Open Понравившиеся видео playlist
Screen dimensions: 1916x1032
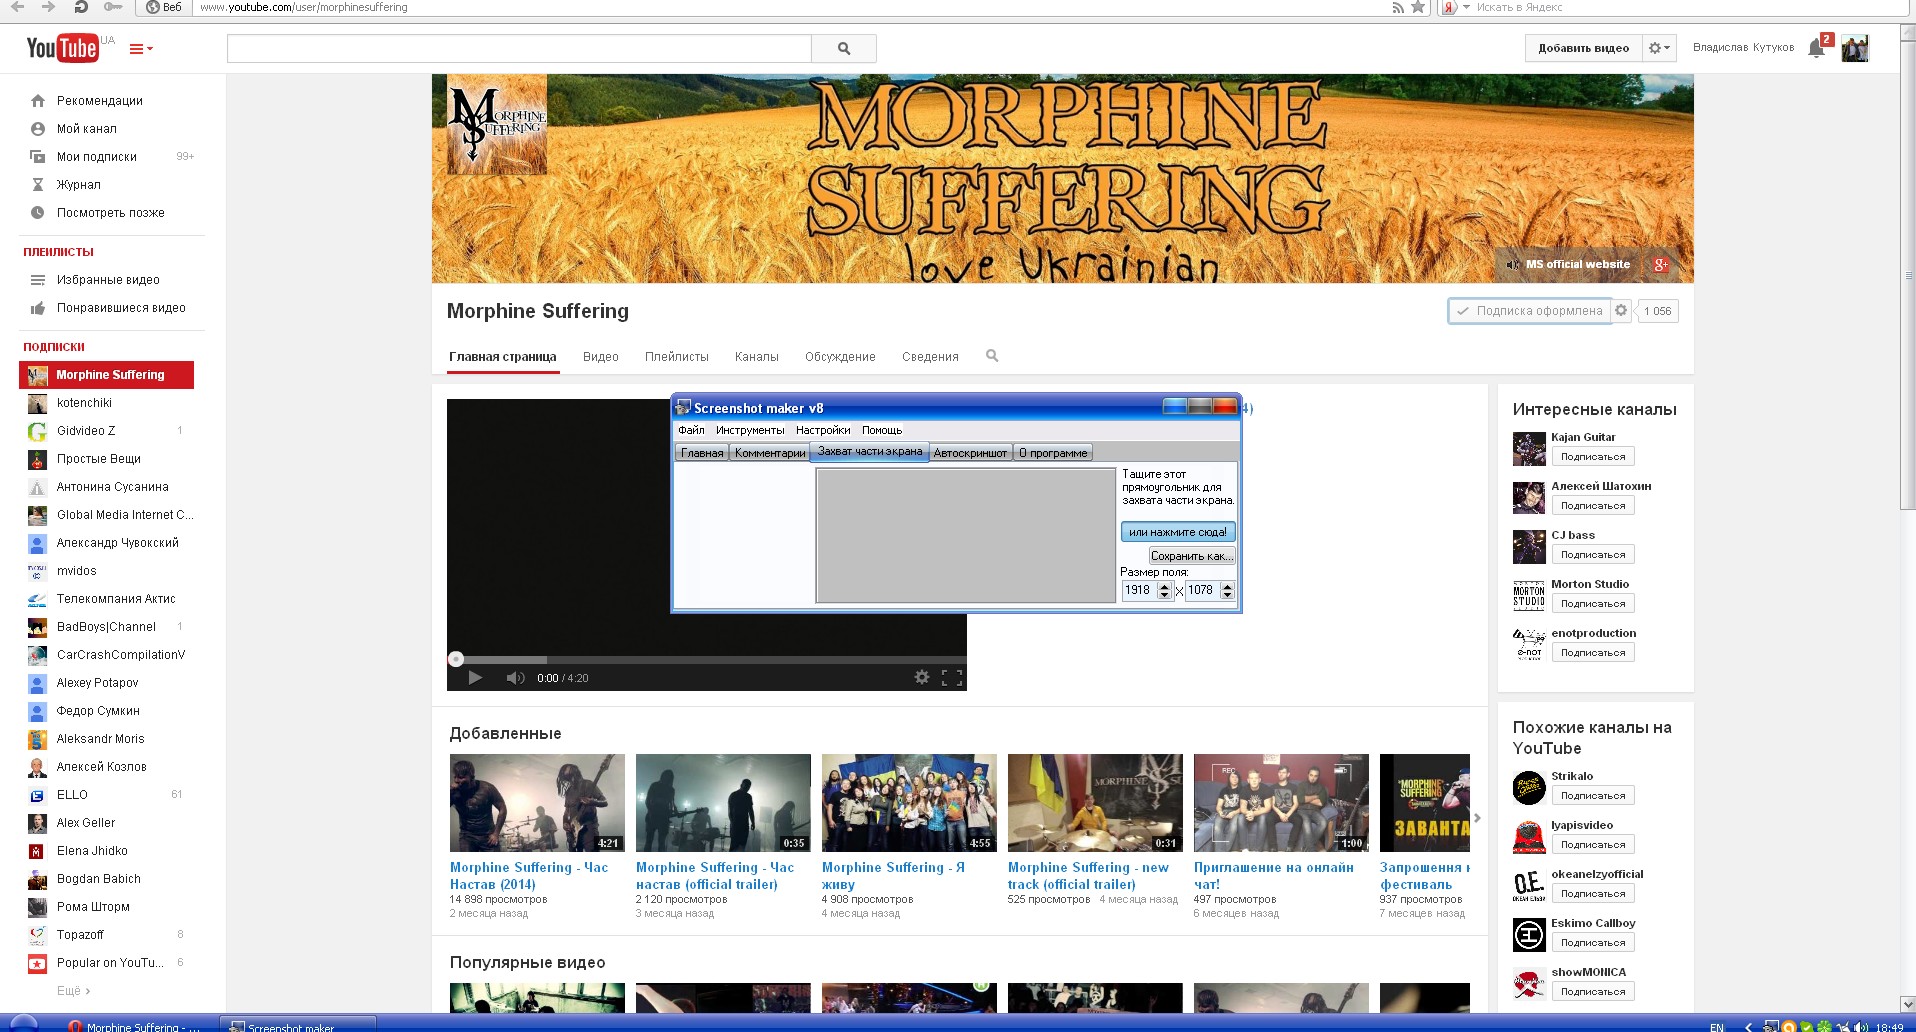coord(121,308)
